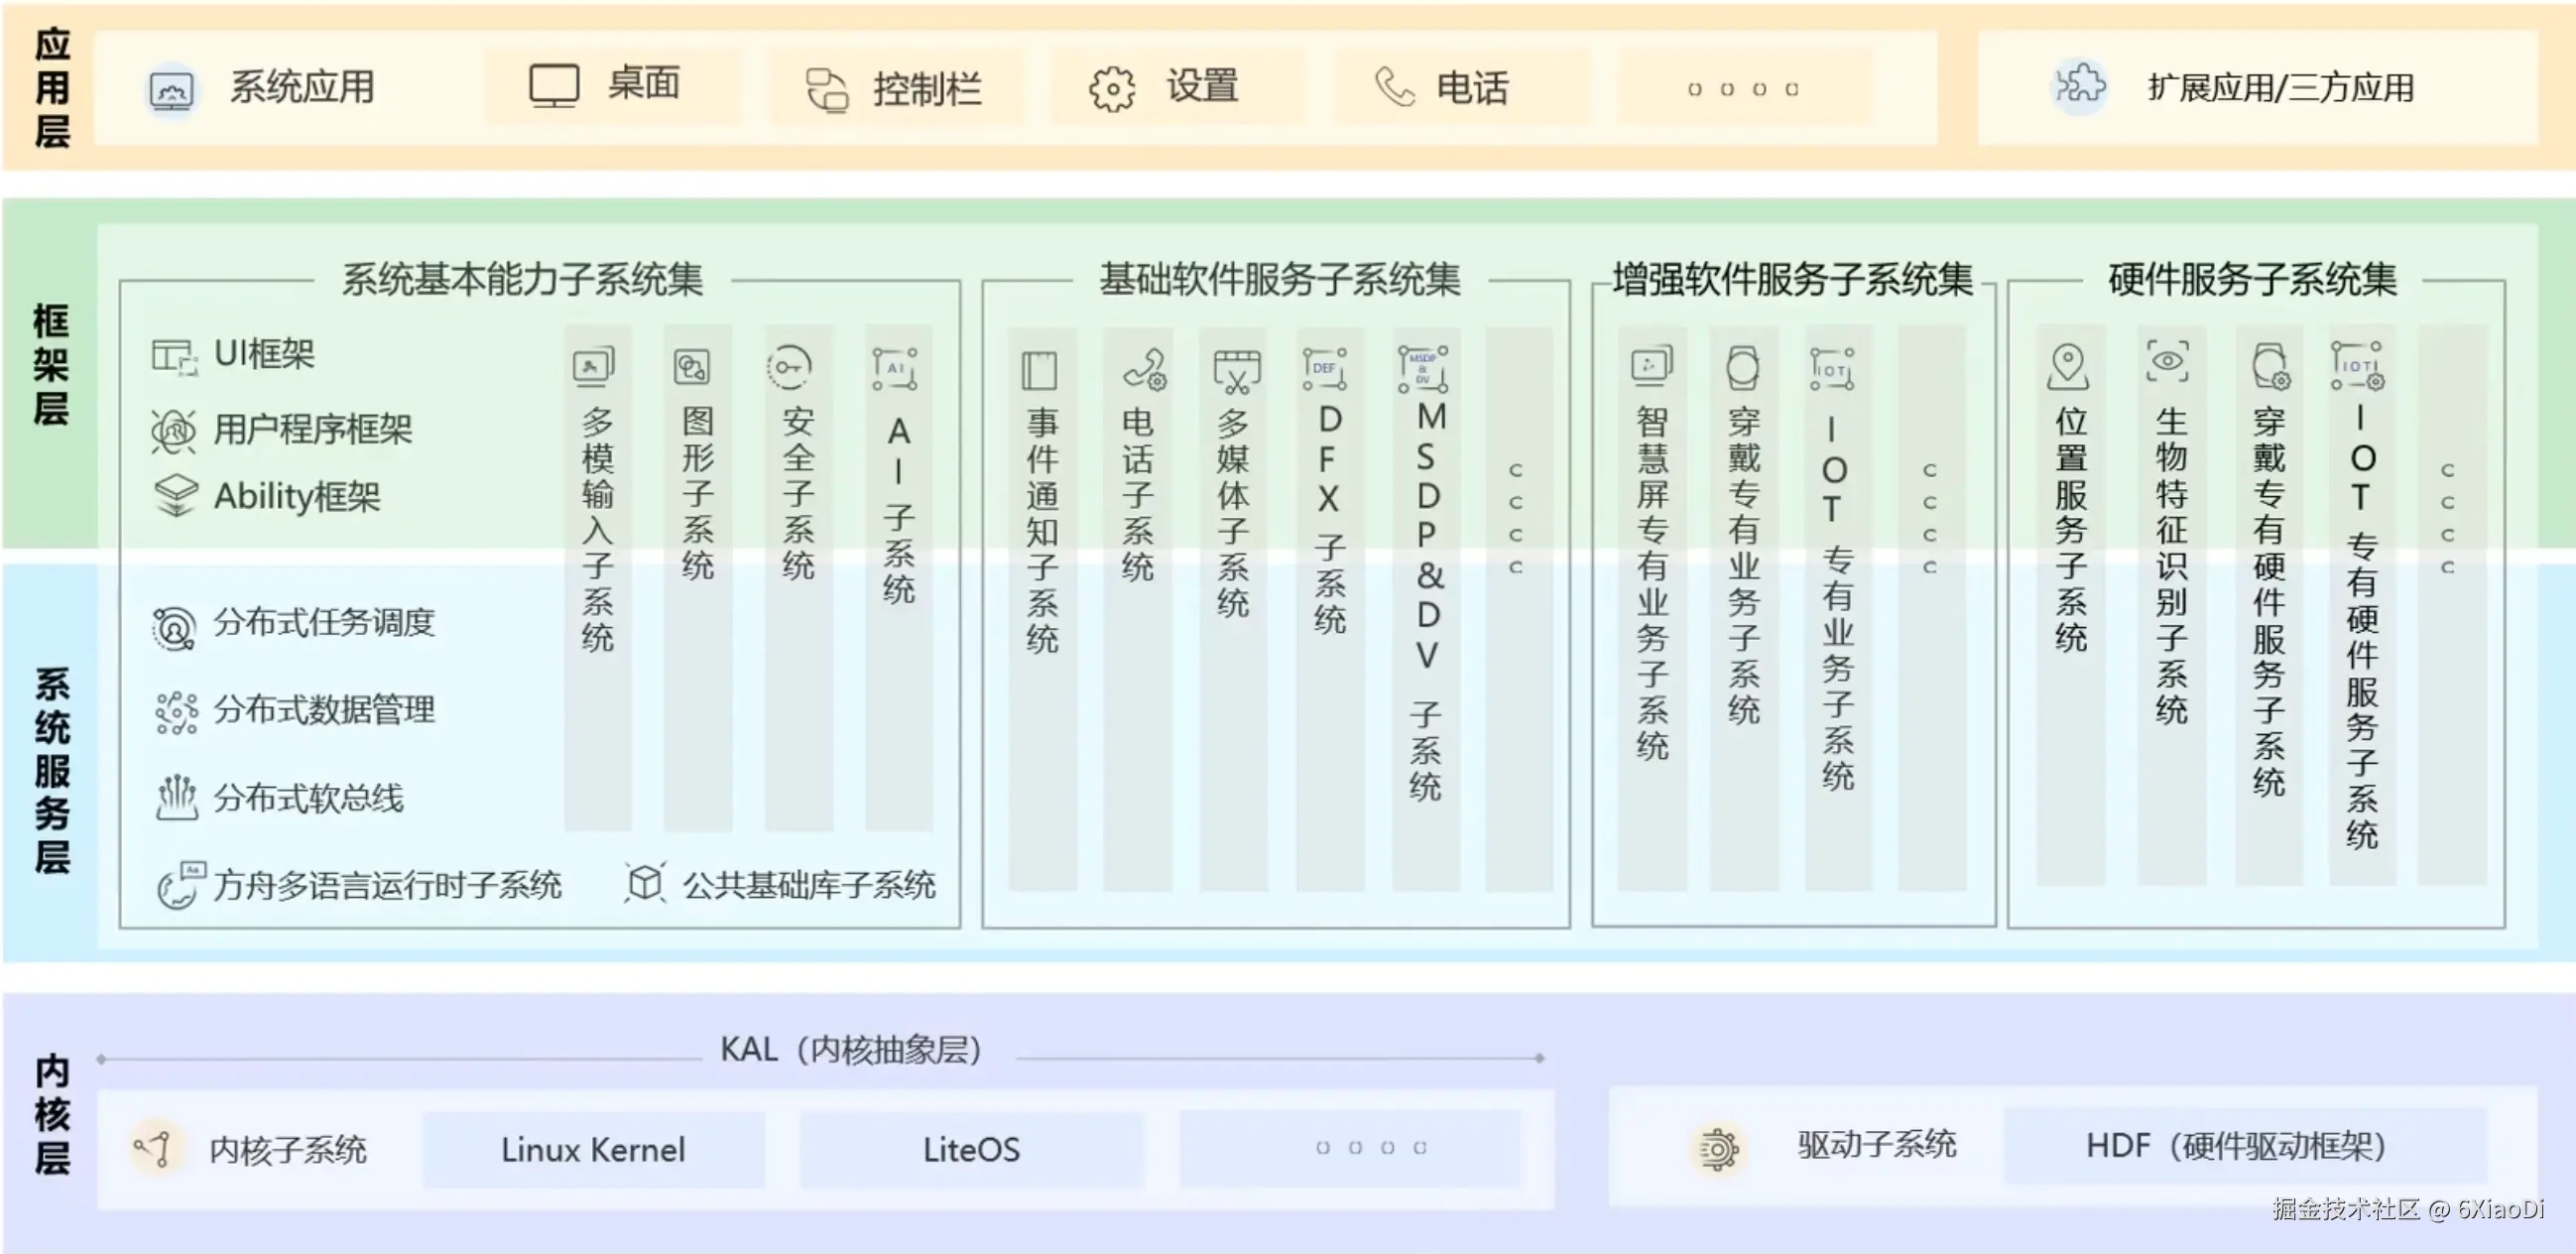Click the ellipsis box after 电话

(1745, 89)
